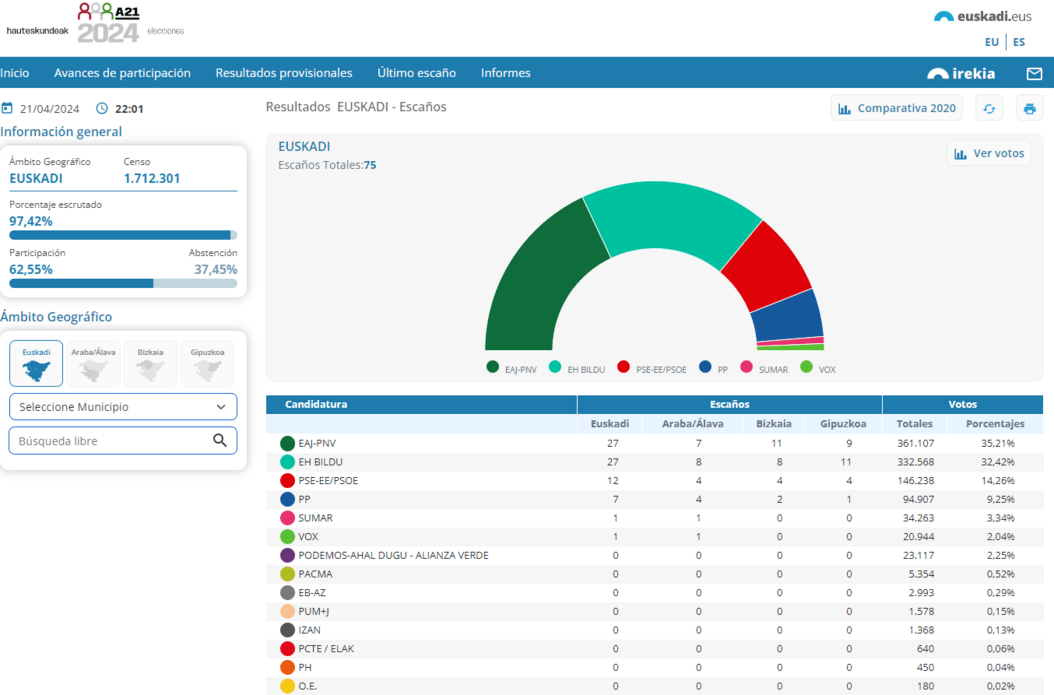The image size is (1054, 695).
Task: Select the Gipuzkoa map icon
Action: [207, 364]
